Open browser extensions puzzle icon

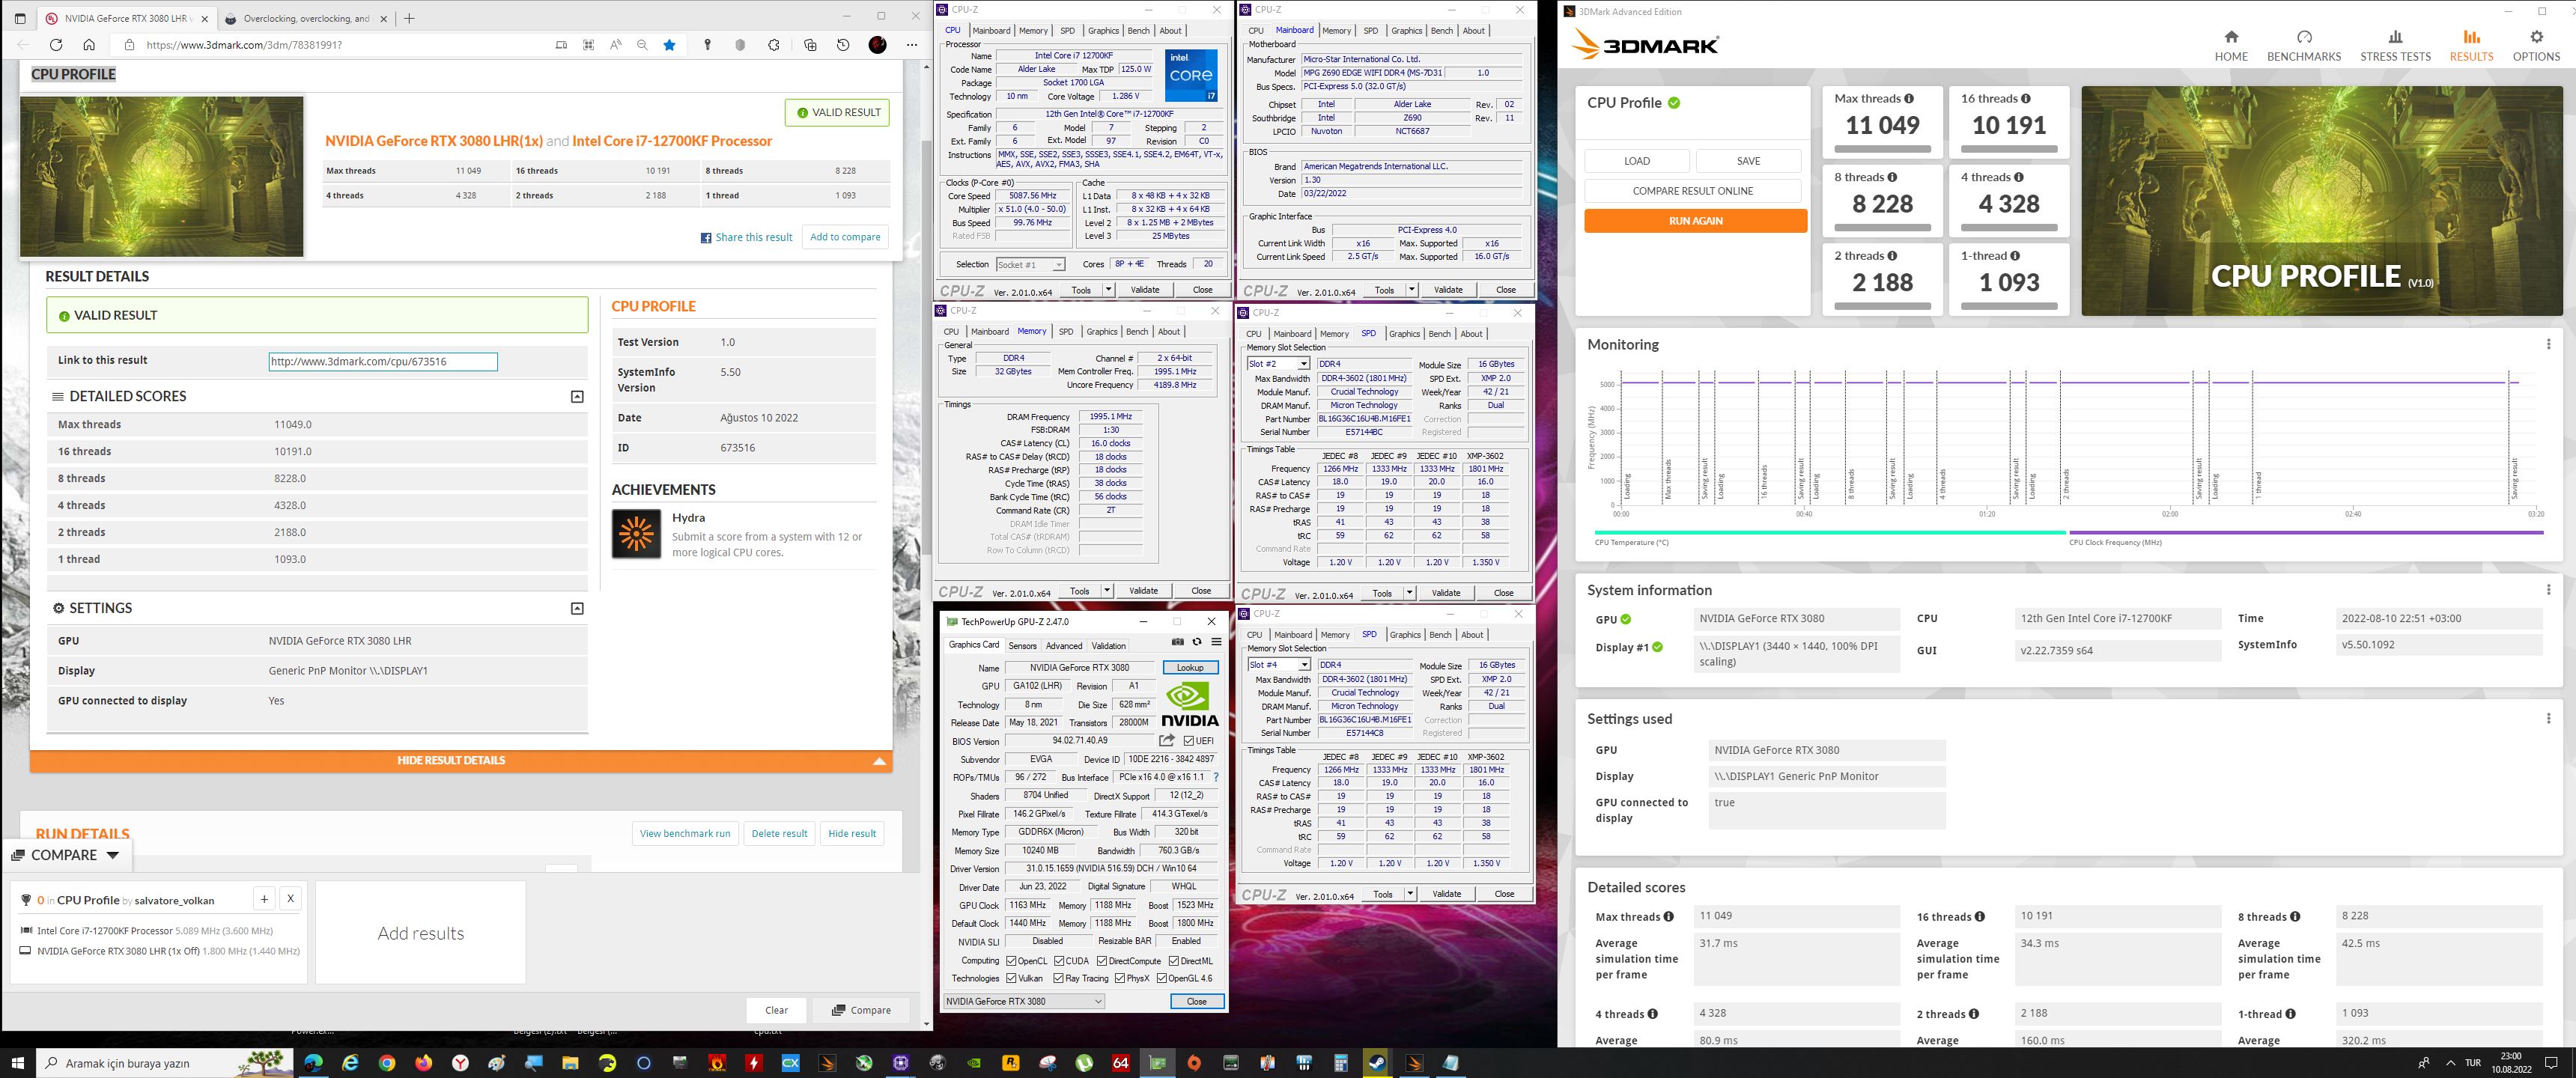click(x=774, y=45)
